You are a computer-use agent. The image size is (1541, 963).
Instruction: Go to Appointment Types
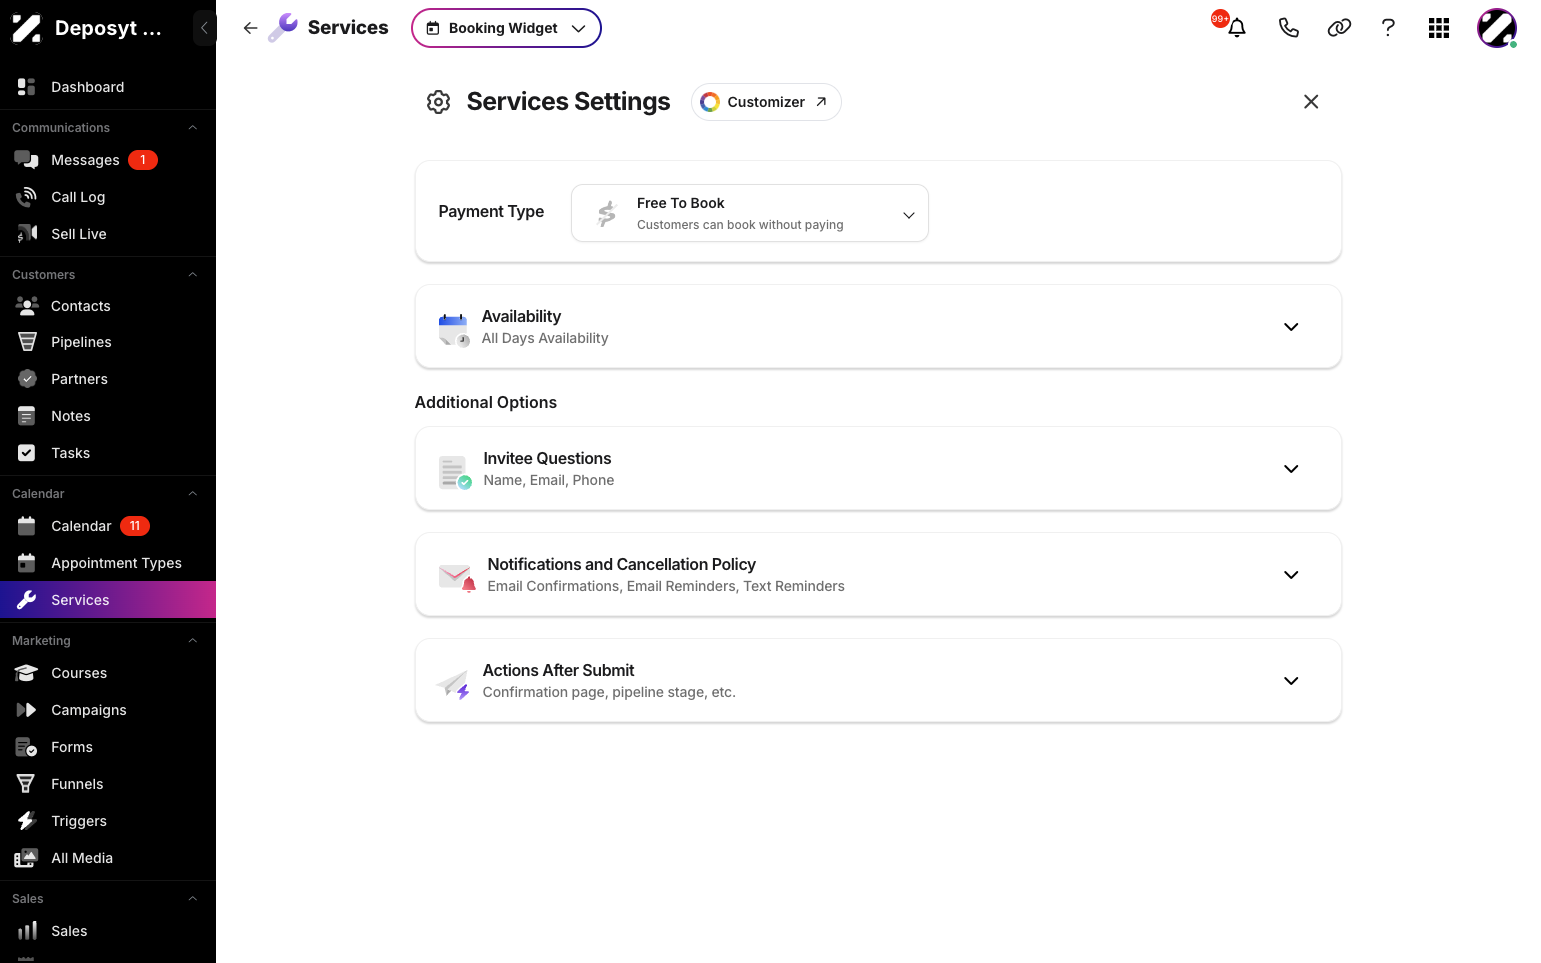click(108, 563)
